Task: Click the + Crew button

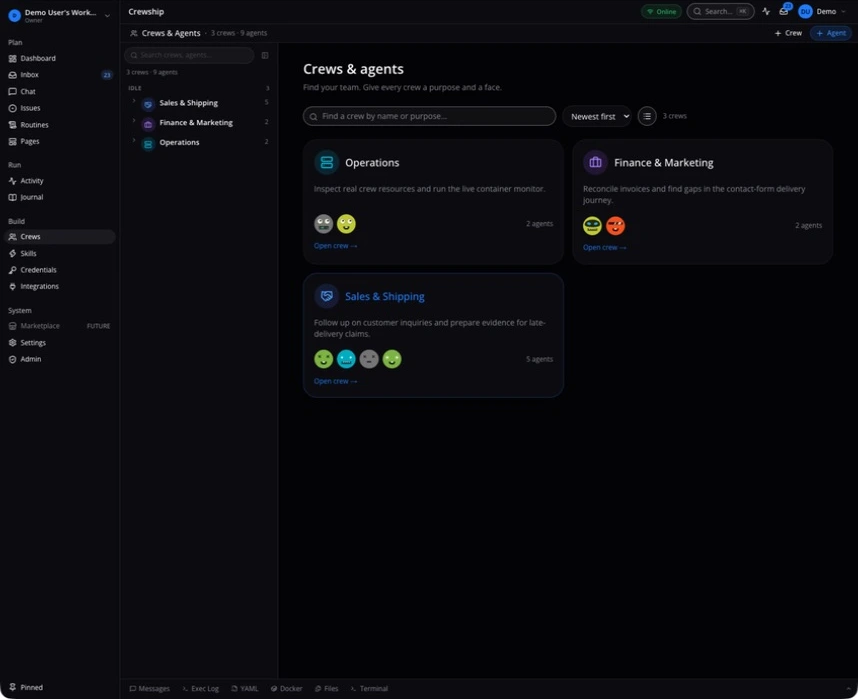Action: [x=788, y=33]
